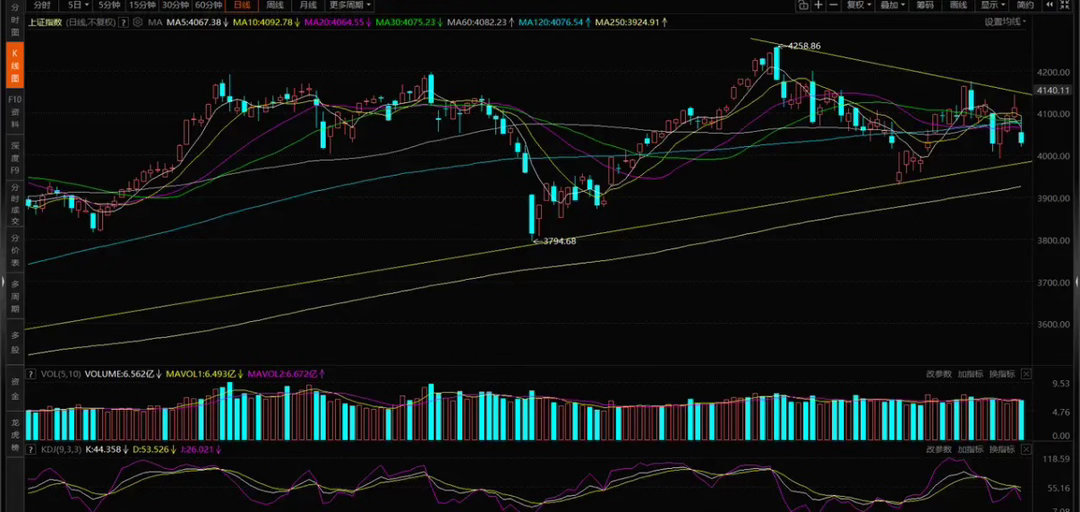Click the KDJ(9,3,3) indicator name
Viewport: 1080px width, 512px height.
tap(60, 449)
